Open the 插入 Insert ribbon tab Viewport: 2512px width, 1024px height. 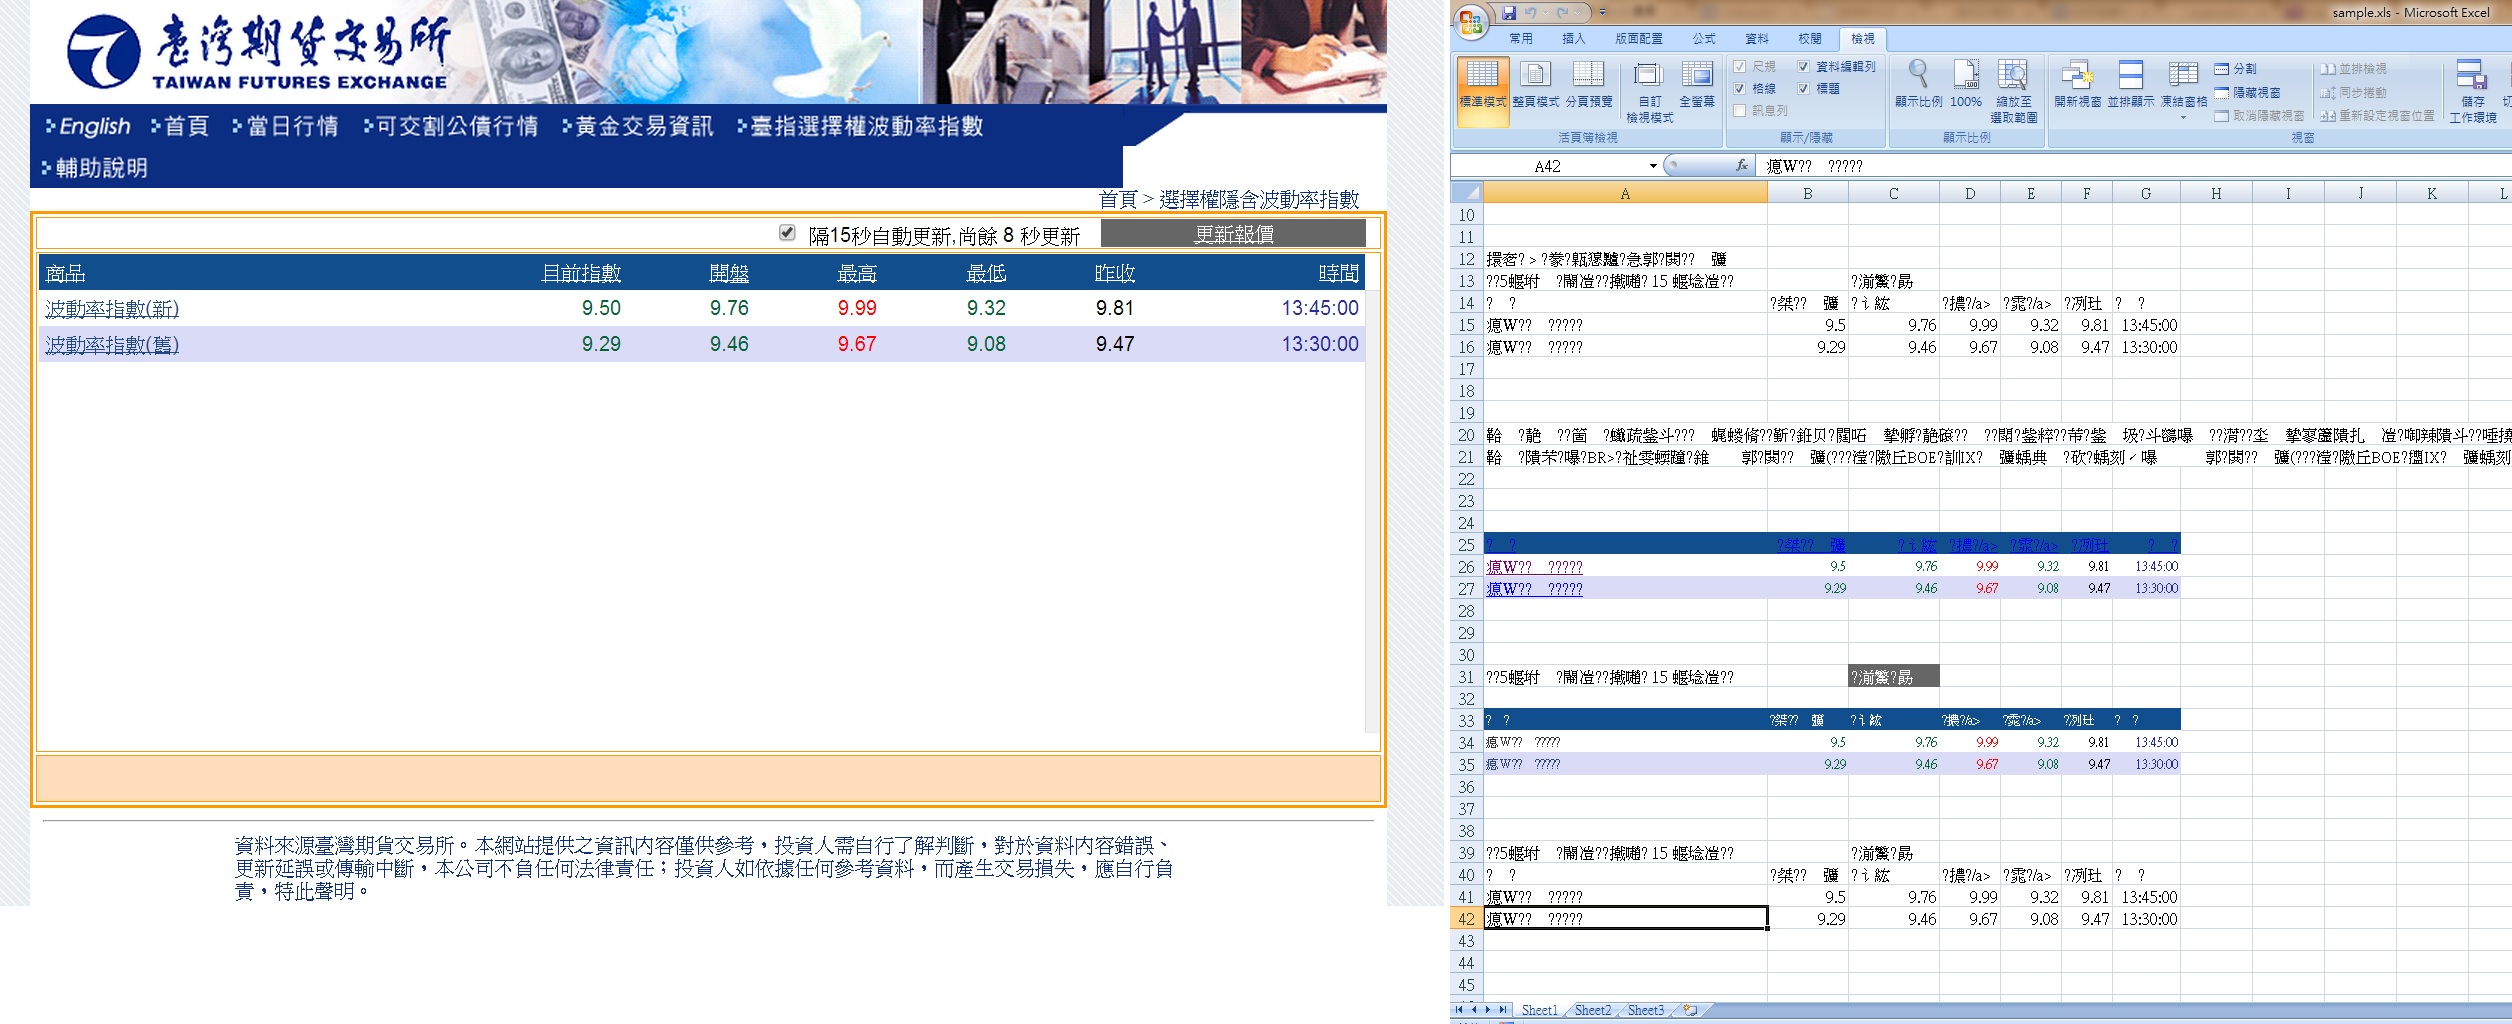click(1574, 39)
